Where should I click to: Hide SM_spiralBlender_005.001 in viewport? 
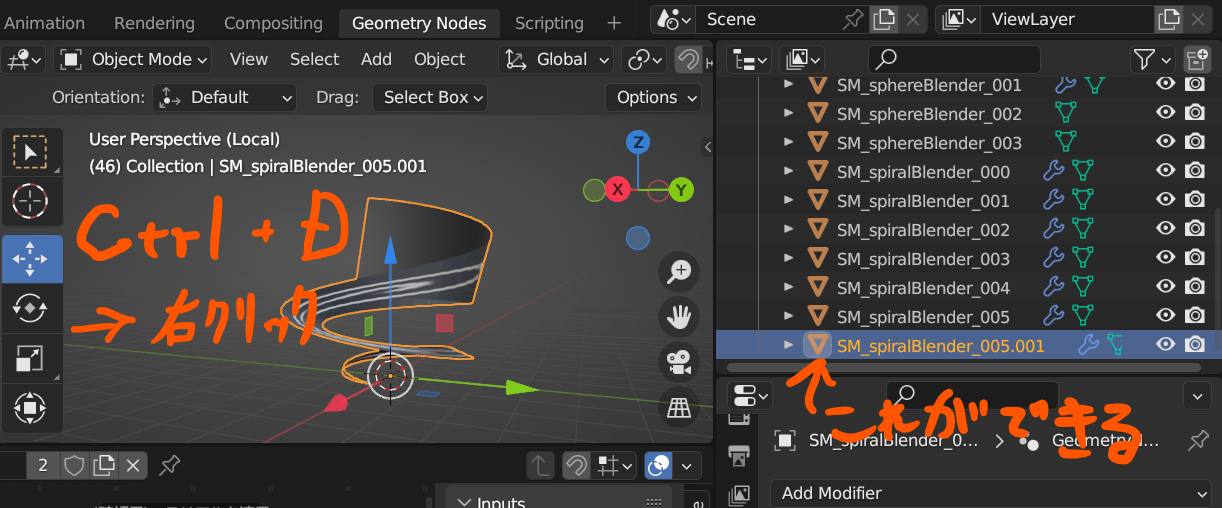click(x=1165, y=345)
